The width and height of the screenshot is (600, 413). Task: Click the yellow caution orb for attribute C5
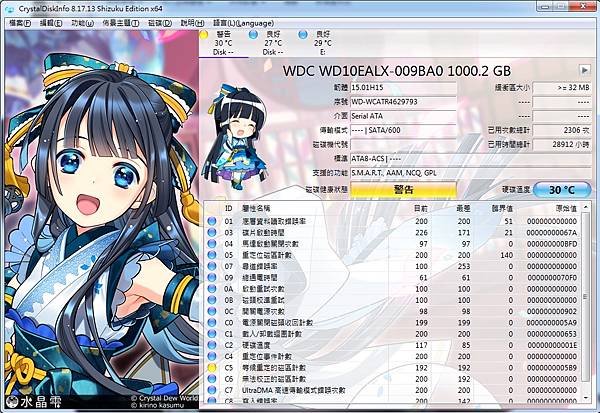tap(212, 367)
